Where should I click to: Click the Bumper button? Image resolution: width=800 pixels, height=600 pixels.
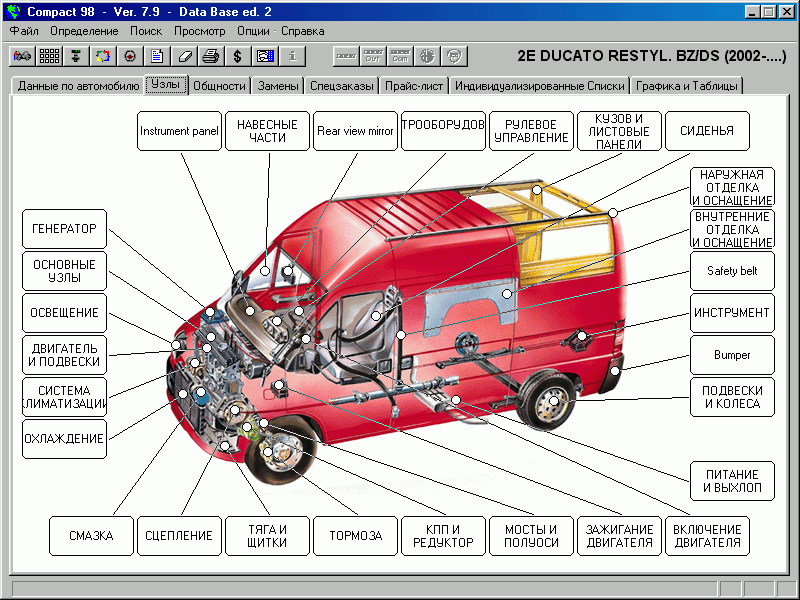(732, 355)
